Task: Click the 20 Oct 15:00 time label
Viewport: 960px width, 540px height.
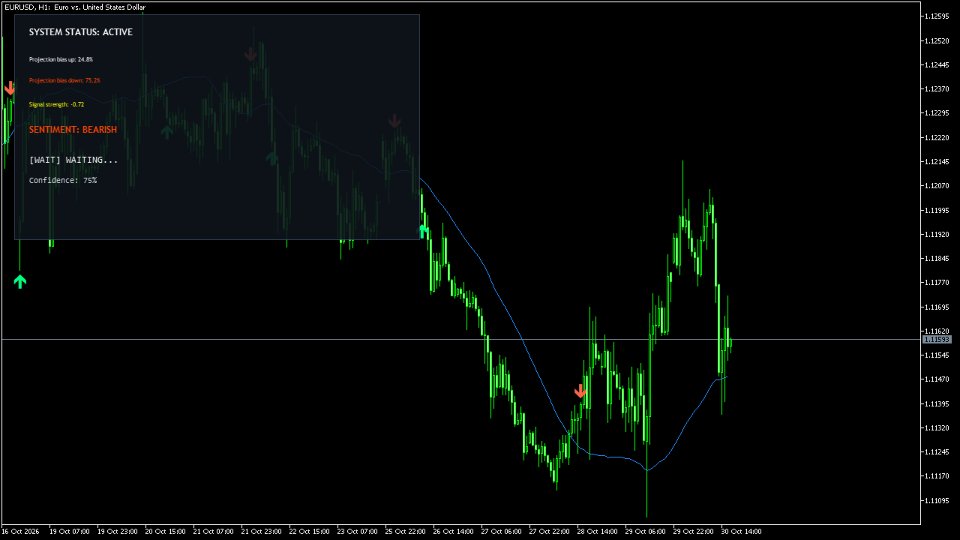Action: point(165,531)
